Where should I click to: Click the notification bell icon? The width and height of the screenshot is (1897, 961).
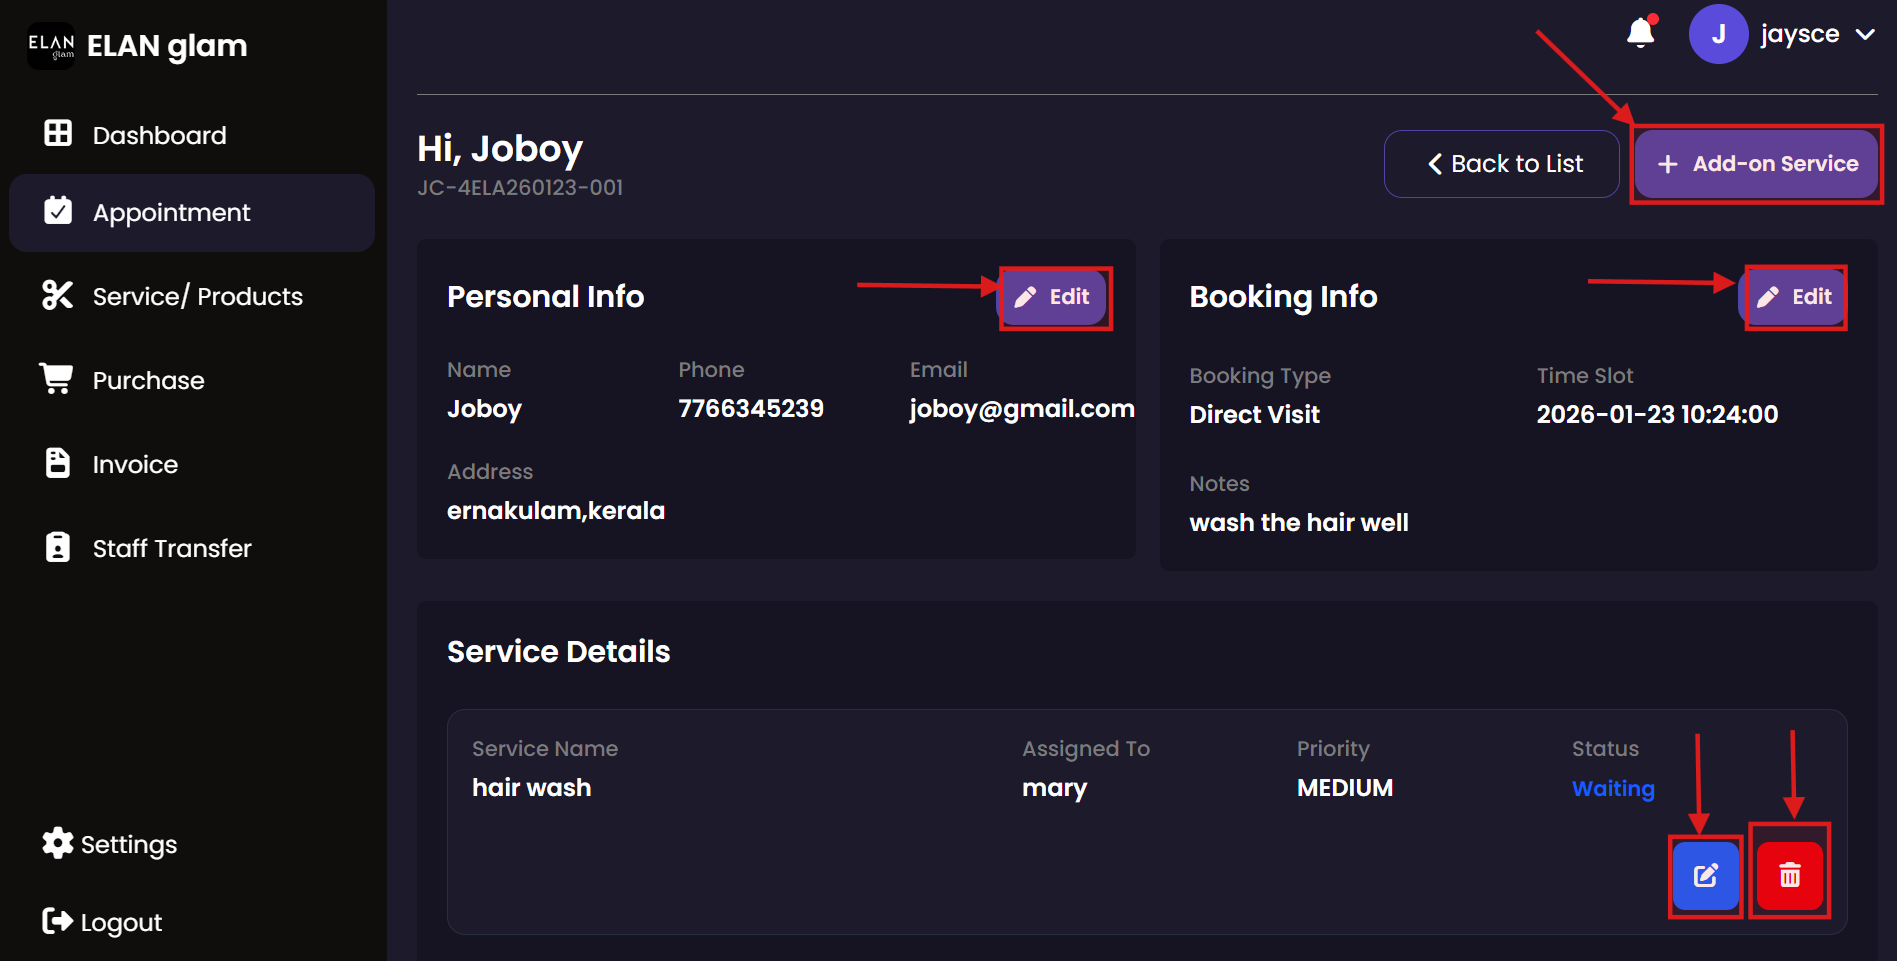tap(1640, 34)
